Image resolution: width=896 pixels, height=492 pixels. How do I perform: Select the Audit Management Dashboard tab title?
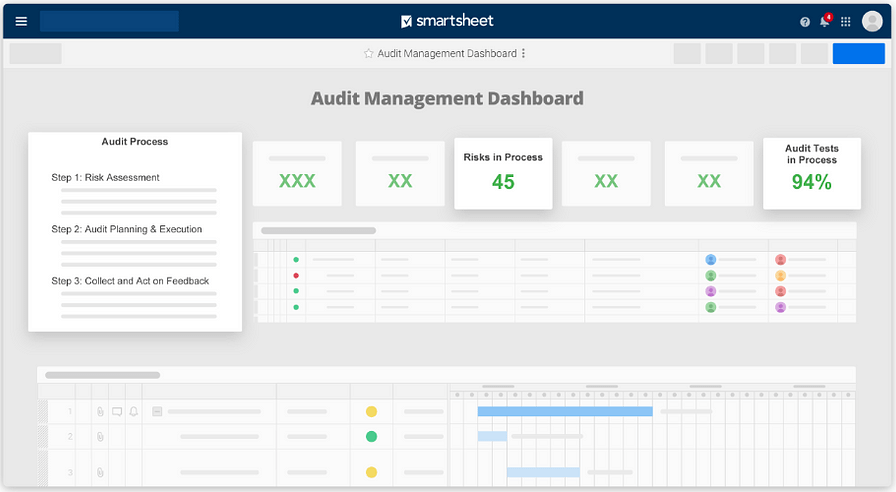pos(447,53)
